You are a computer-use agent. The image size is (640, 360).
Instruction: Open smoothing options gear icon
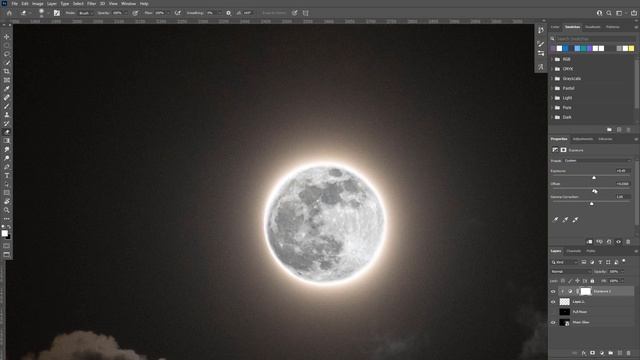pyautogui.click(x=229, y=13)
